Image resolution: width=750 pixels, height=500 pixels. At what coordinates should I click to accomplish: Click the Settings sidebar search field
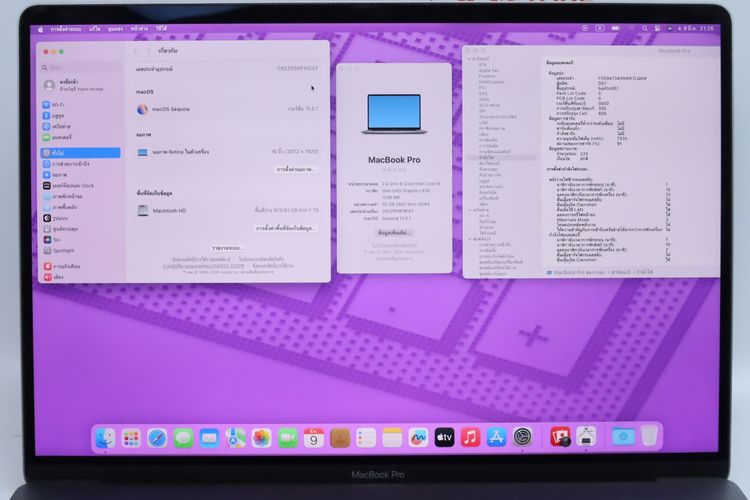(x=81, y=67)
